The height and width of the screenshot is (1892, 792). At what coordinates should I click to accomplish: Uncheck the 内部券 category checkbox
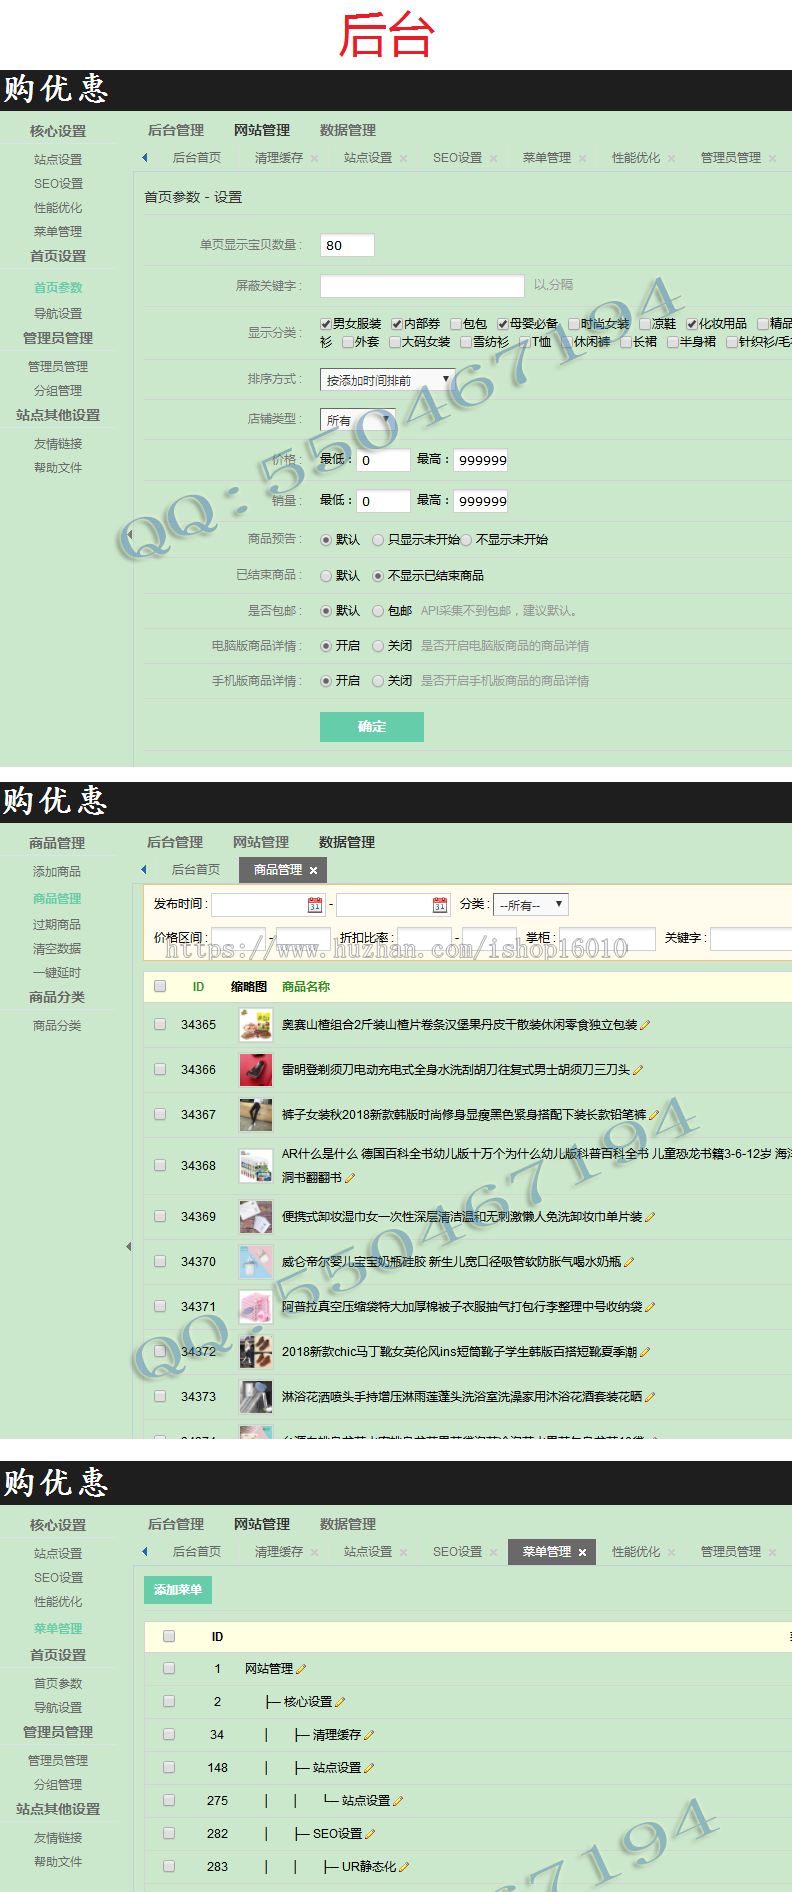pyautogui.click(x=397, y=324)
